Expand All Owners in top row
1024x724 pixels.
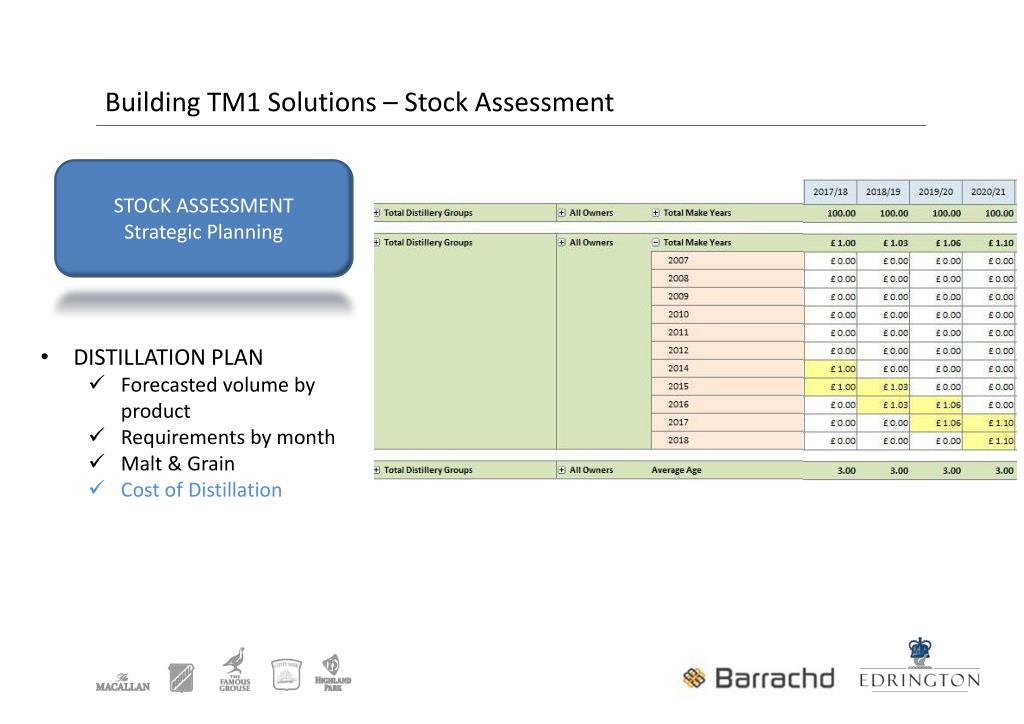[x=562, y=213]
